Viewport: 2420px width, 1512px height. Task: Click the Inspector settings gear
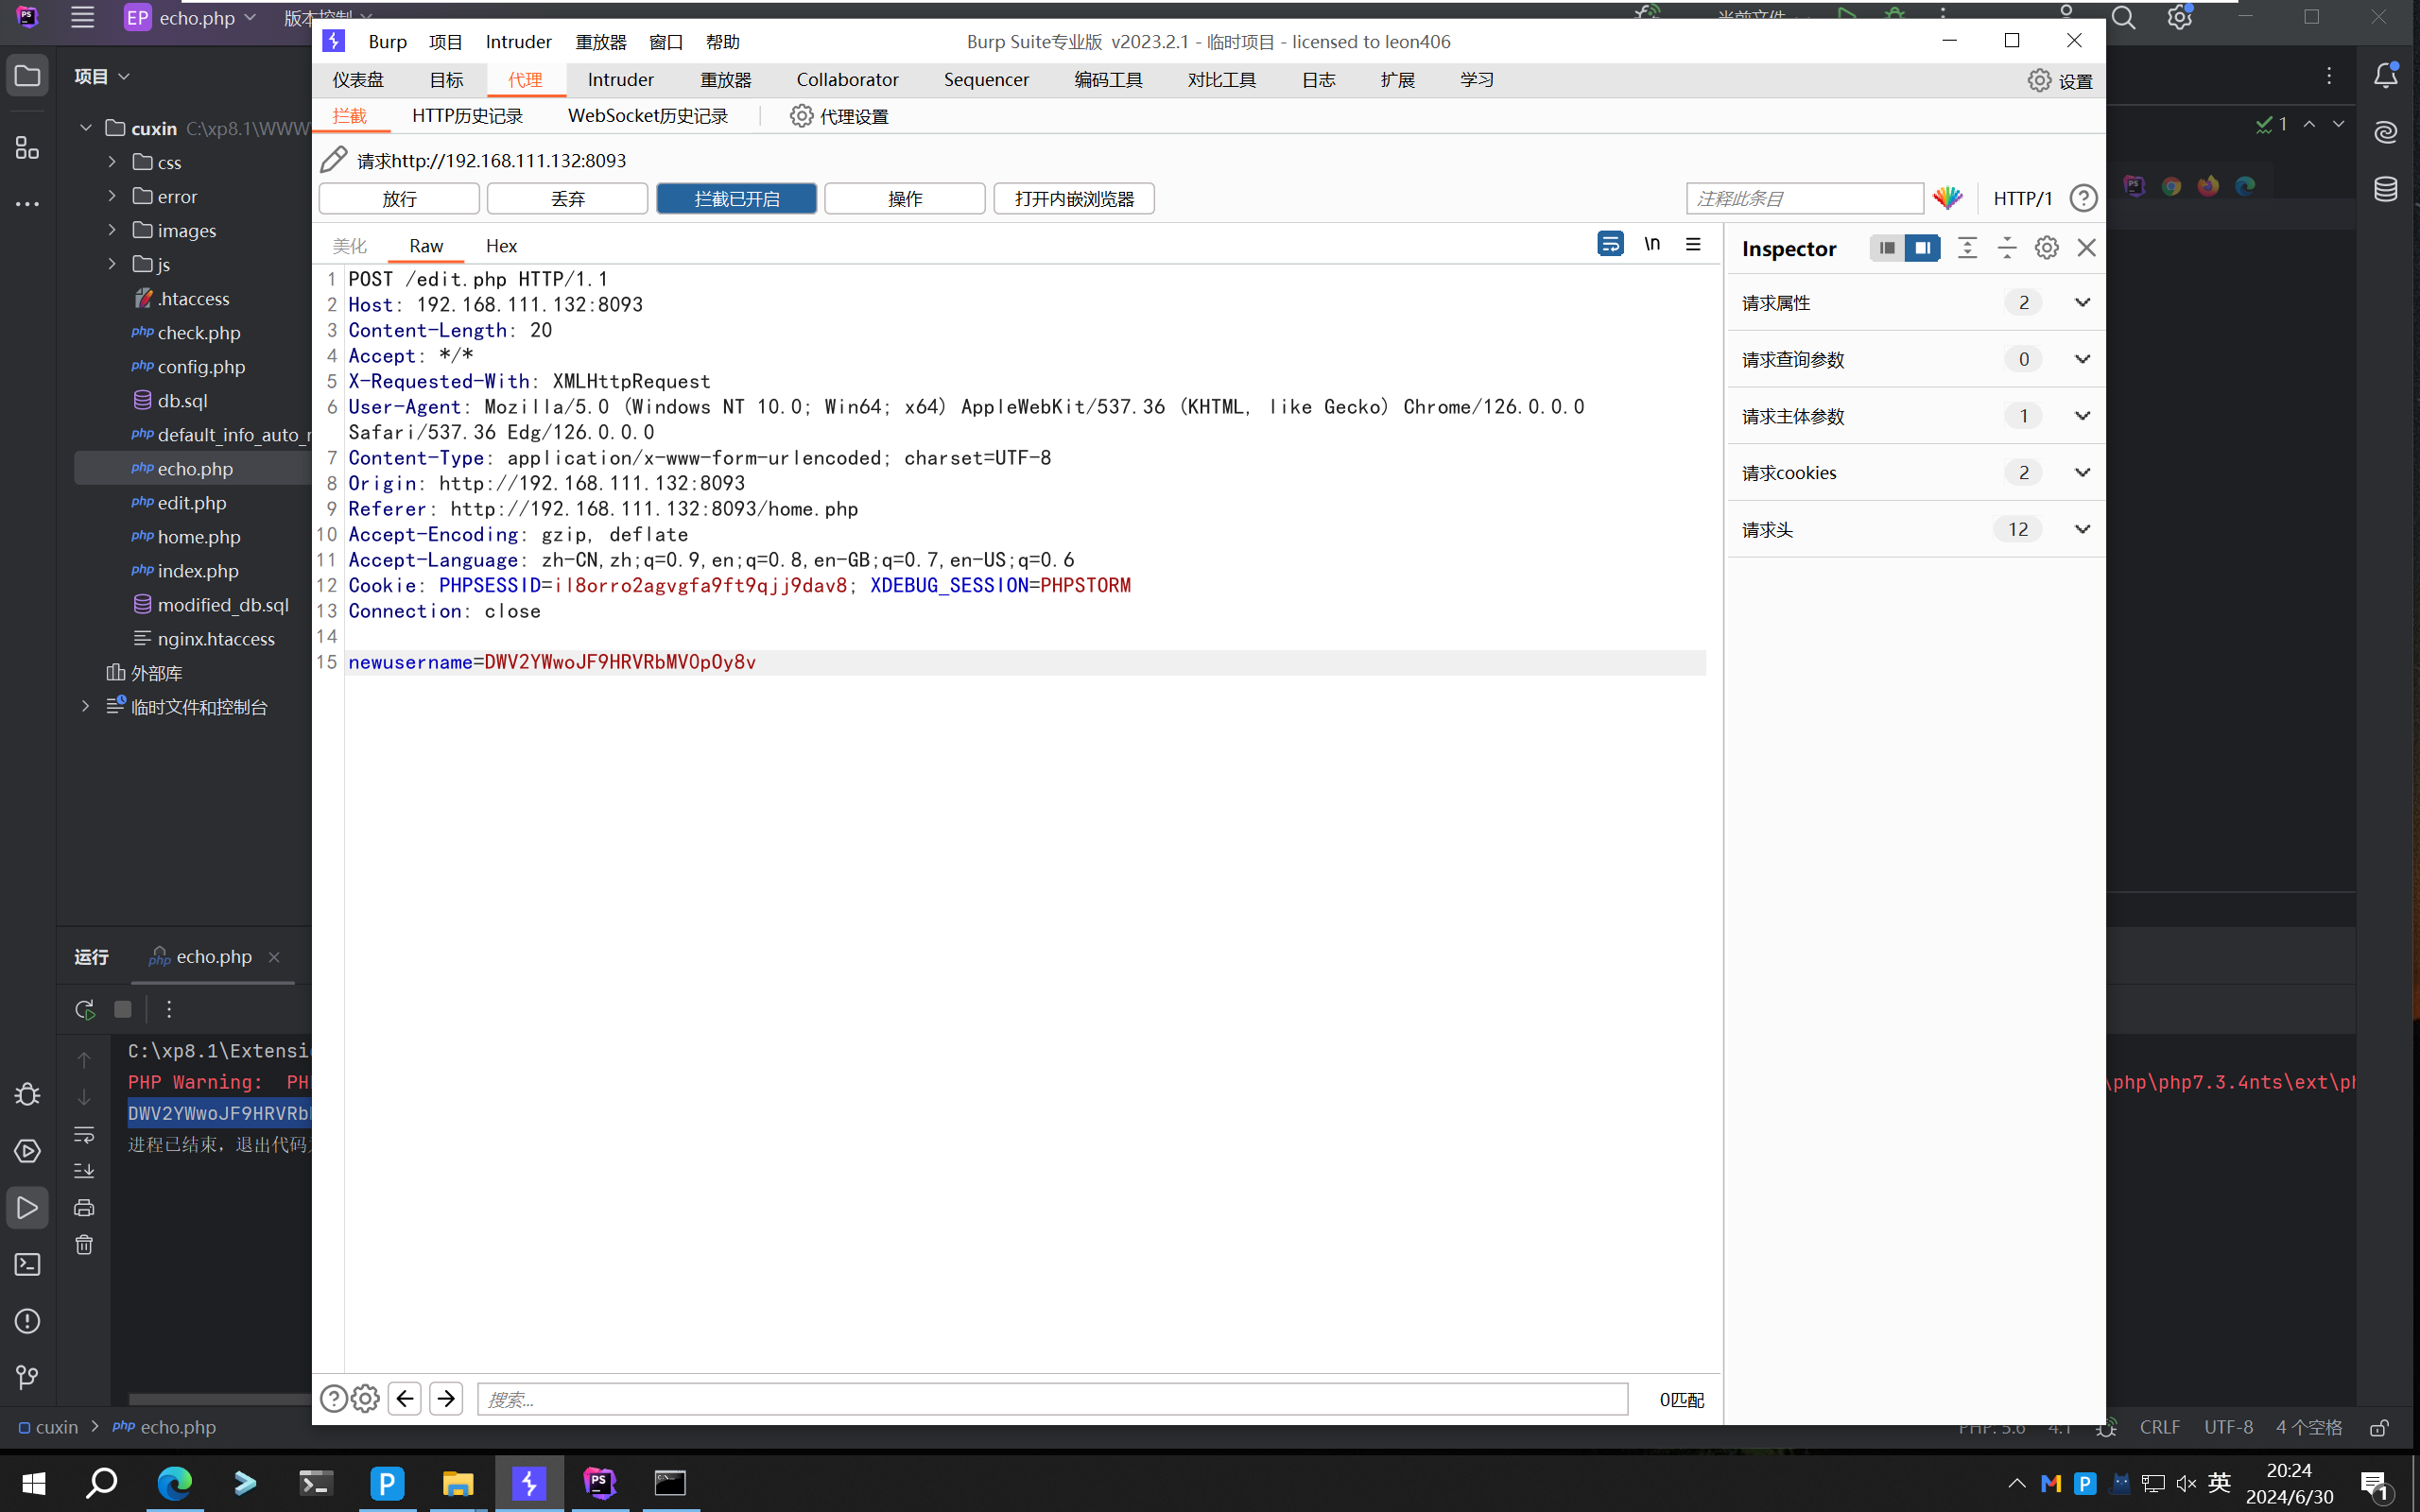pos(2046,248)
